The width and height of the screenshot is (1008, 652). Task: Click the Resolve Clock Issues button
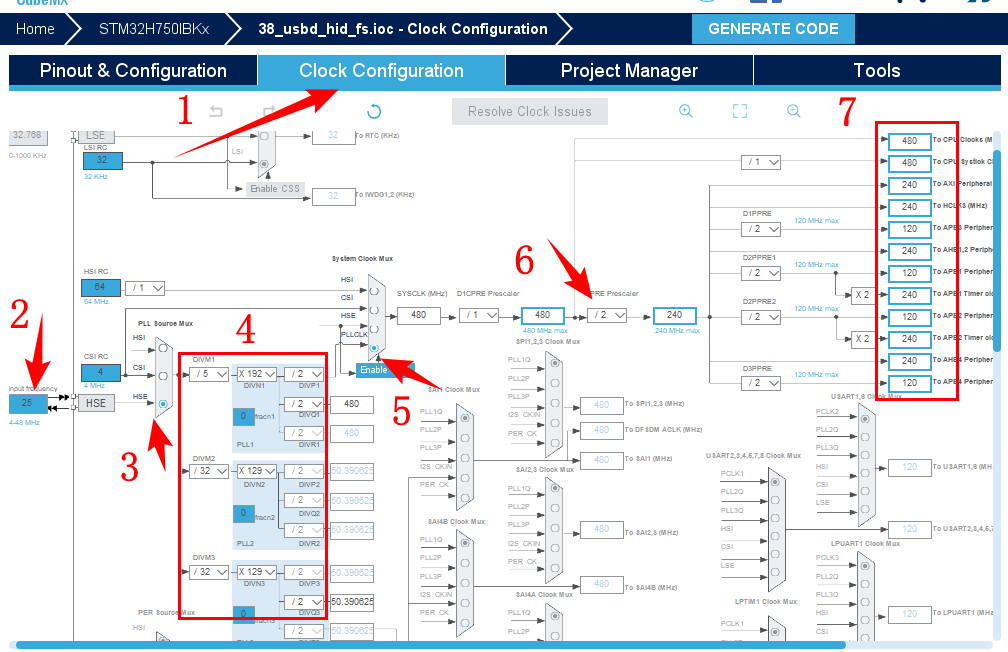pyautogui.click(x=529, y=112)
